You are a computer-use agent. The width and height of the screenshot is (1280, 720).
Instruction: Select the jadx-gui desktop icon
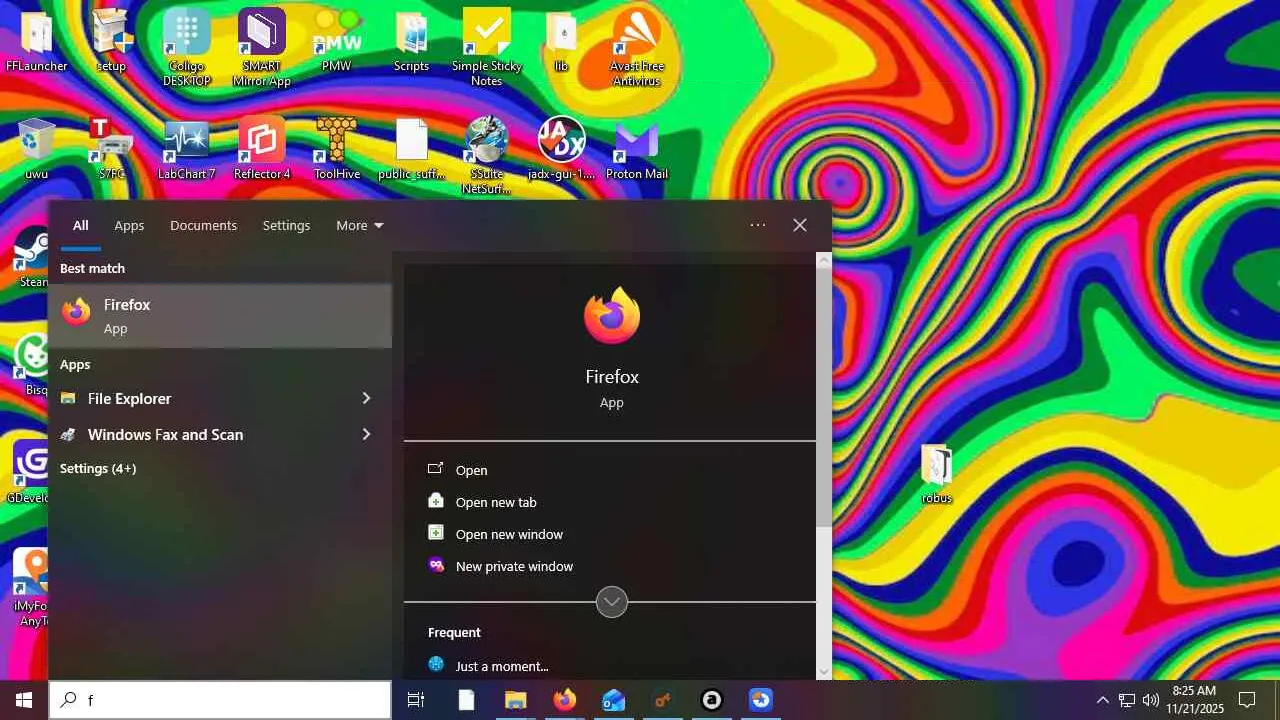pos(561,149)
